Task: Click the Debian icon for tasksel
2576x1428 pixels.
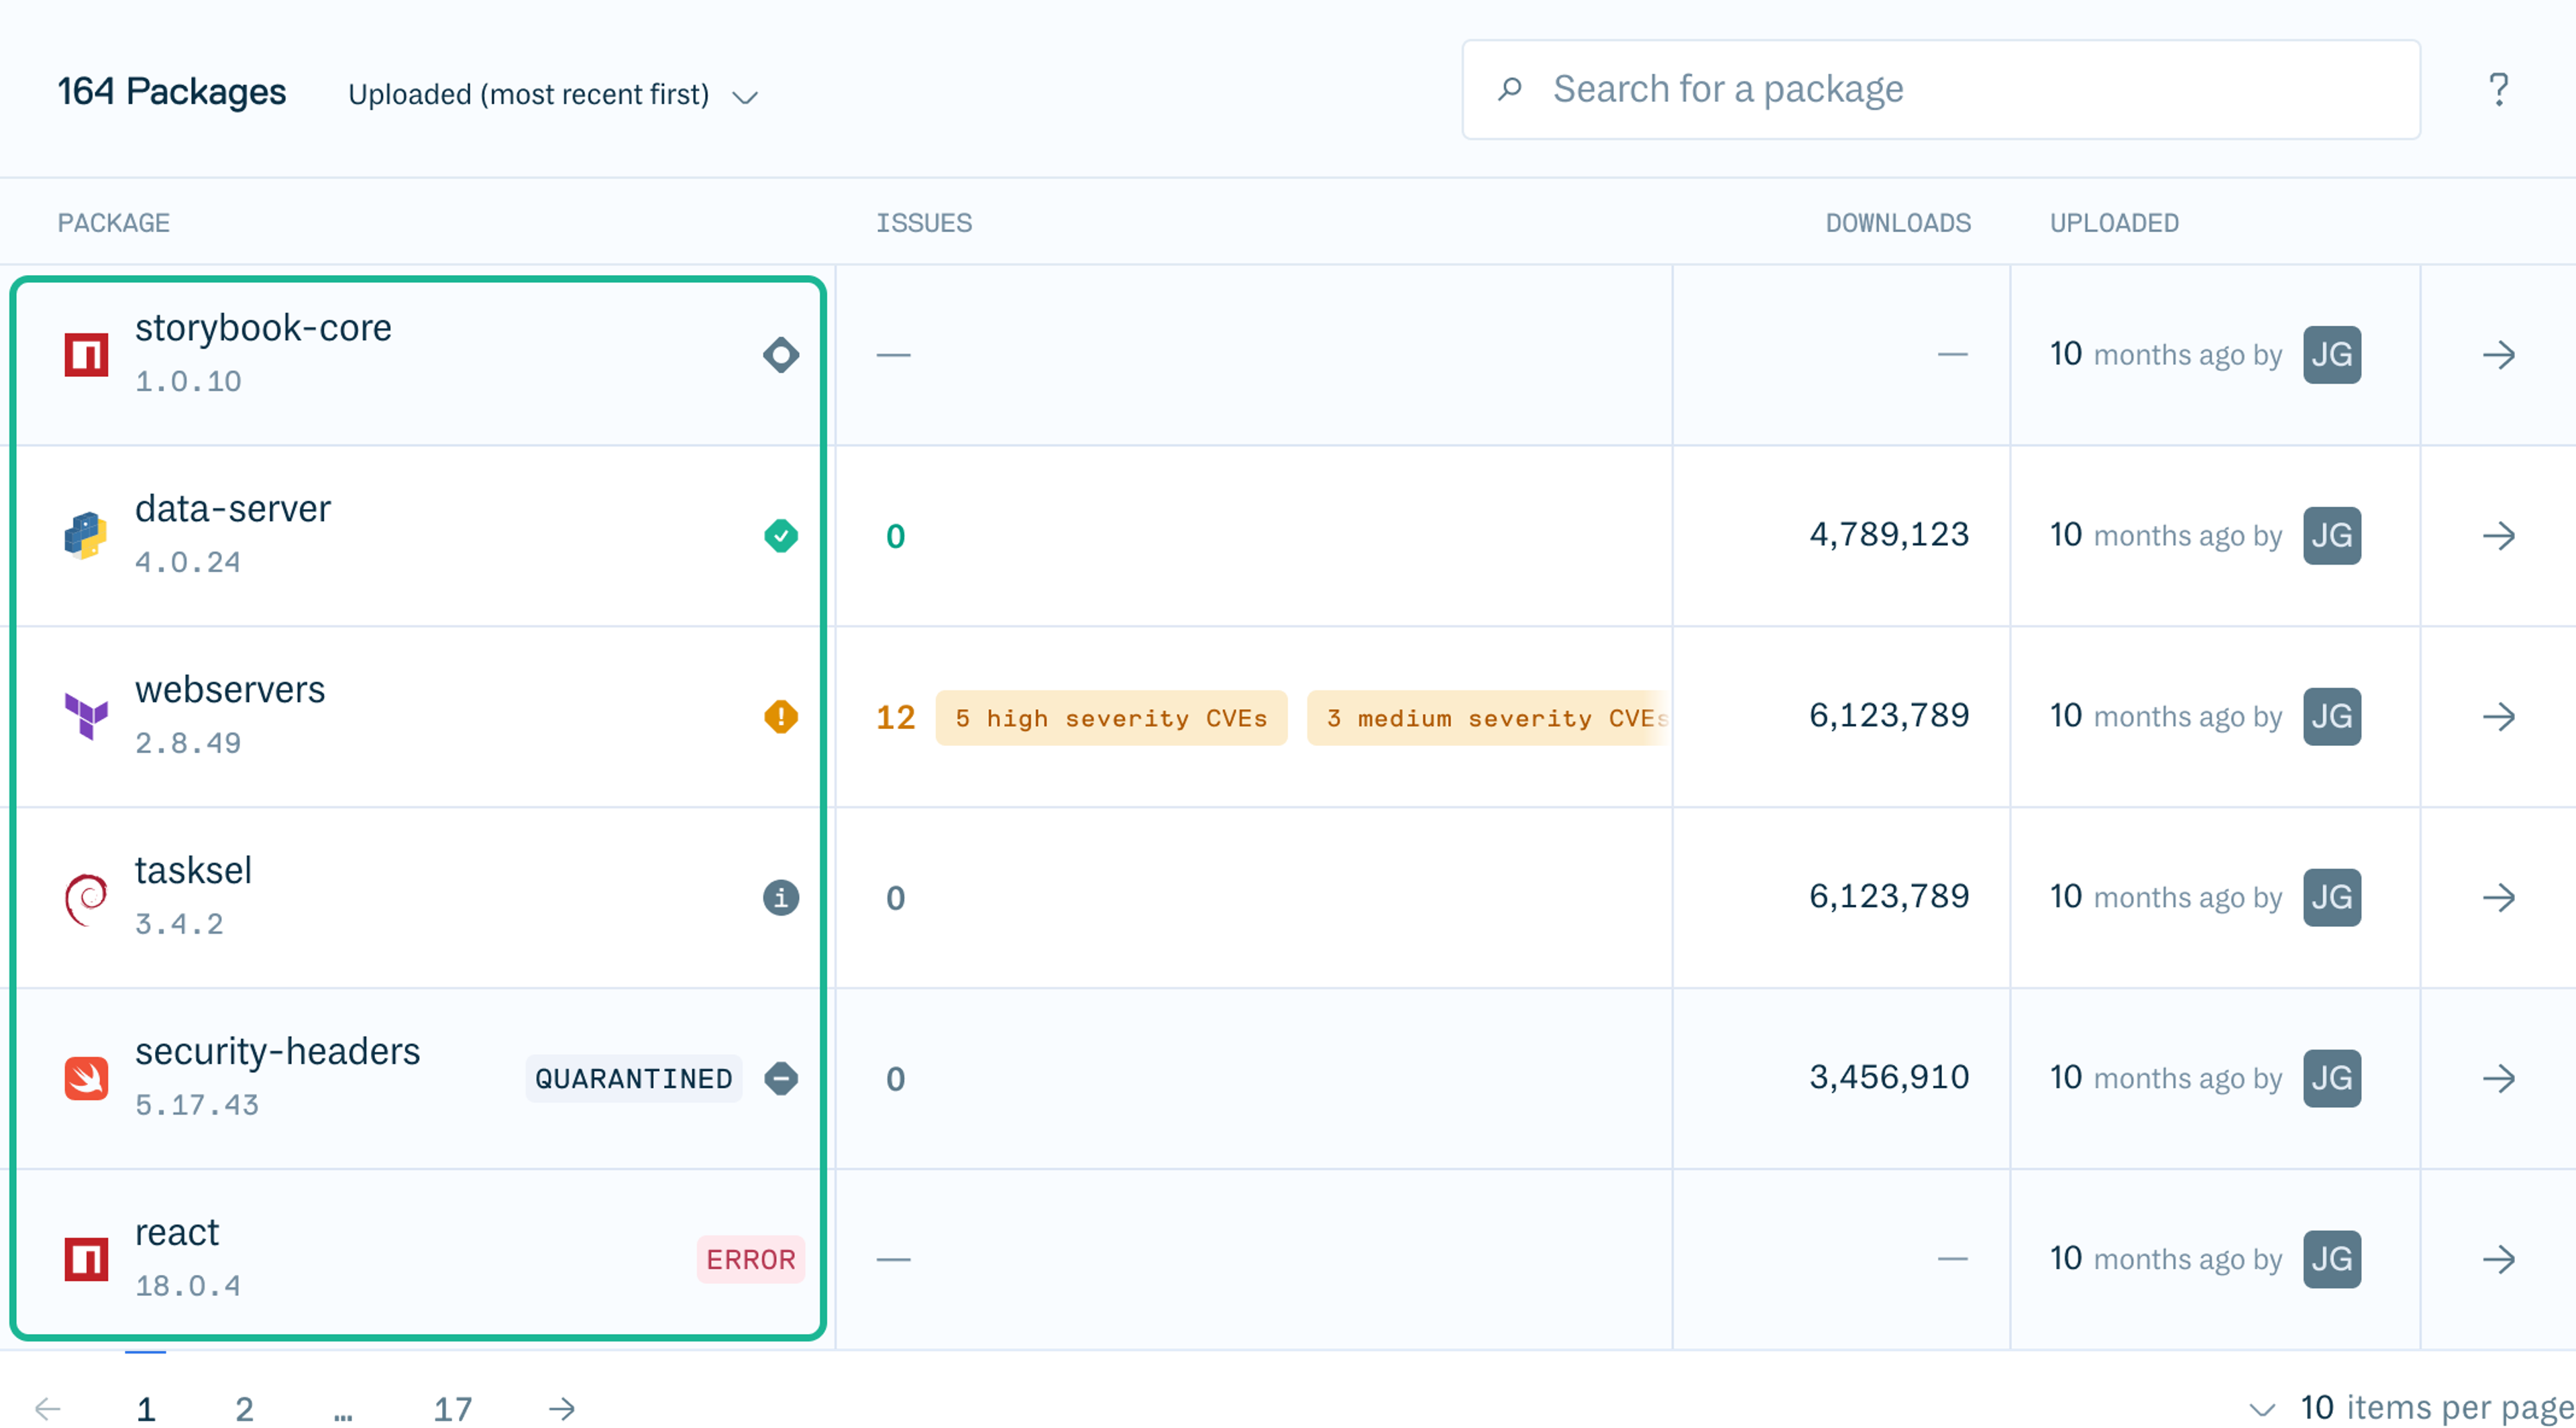Action: [x=86, y=899]
